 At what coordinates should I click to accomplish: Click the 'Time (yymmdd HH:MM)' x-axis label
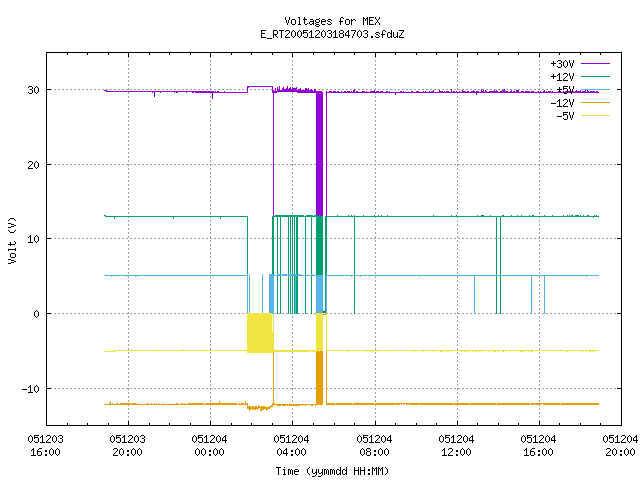coord(332,471)
